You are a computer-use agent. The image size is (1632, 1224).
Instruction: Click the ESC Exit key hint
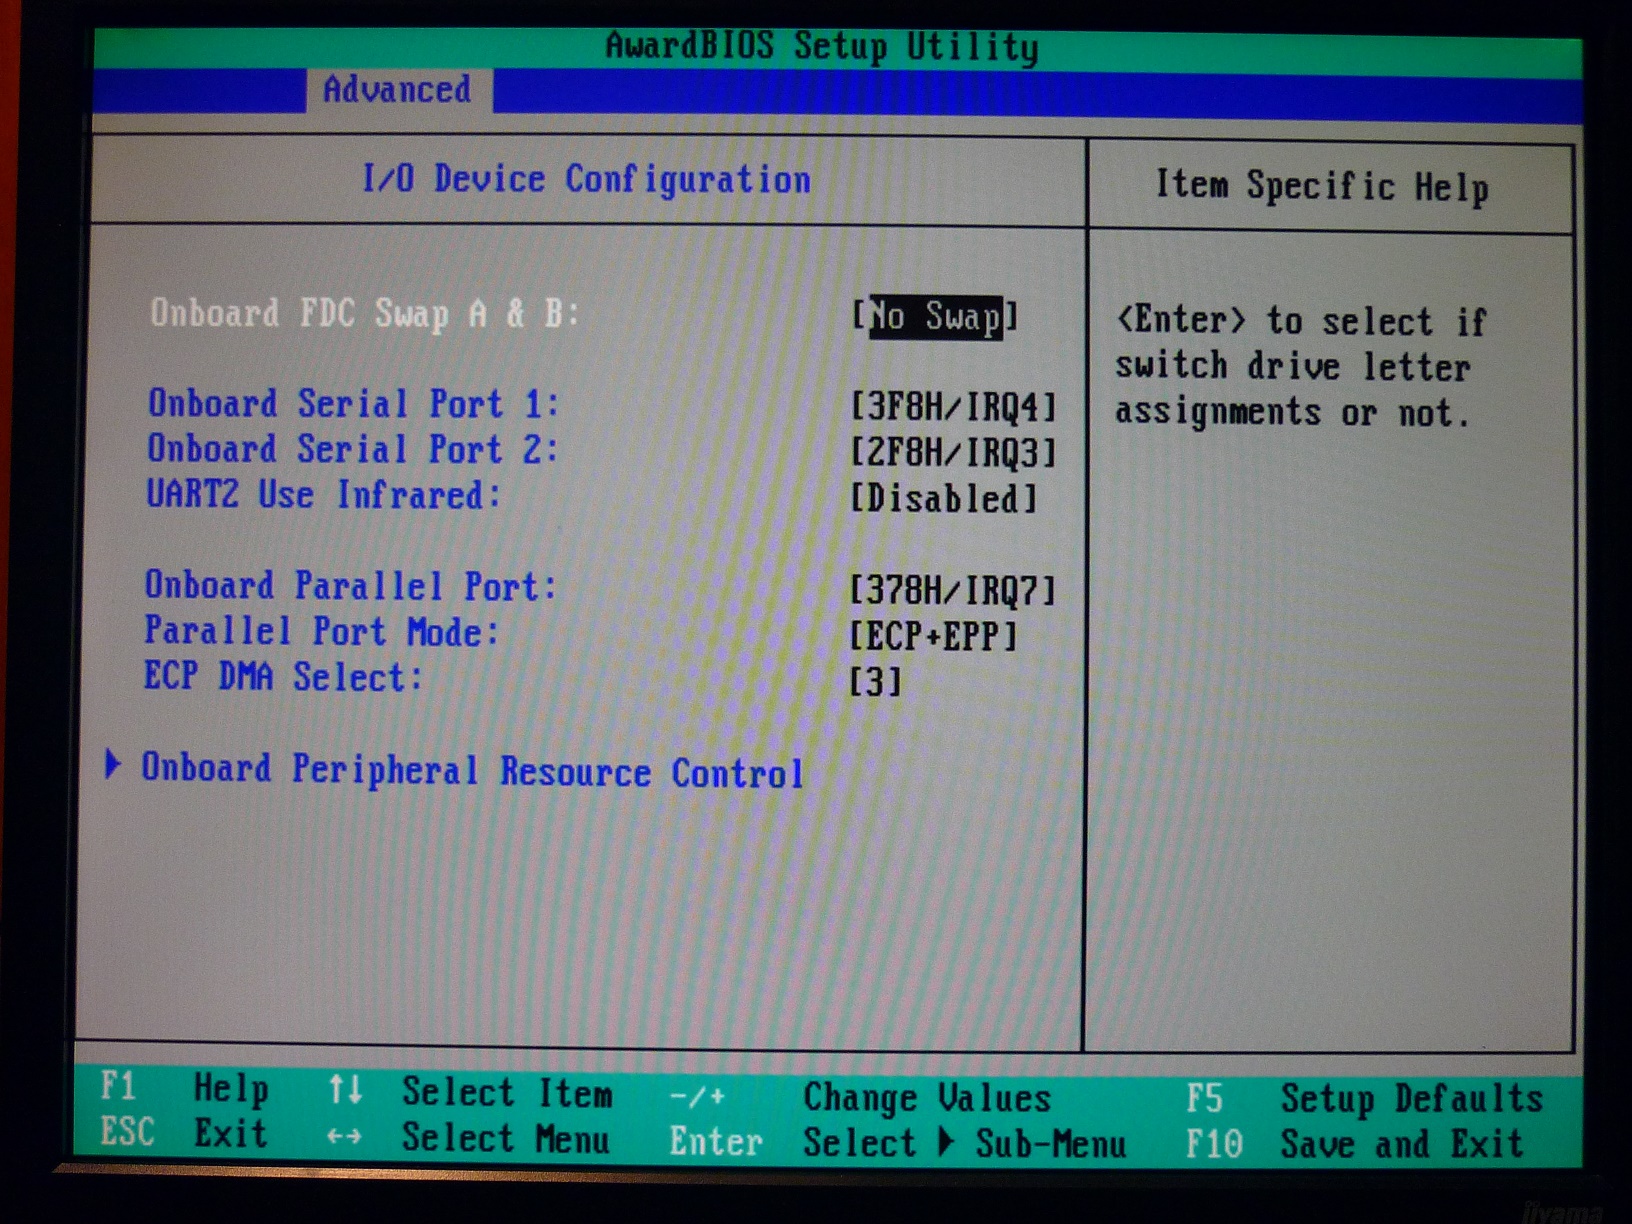pyautogui.click(x=184, y=1133)
